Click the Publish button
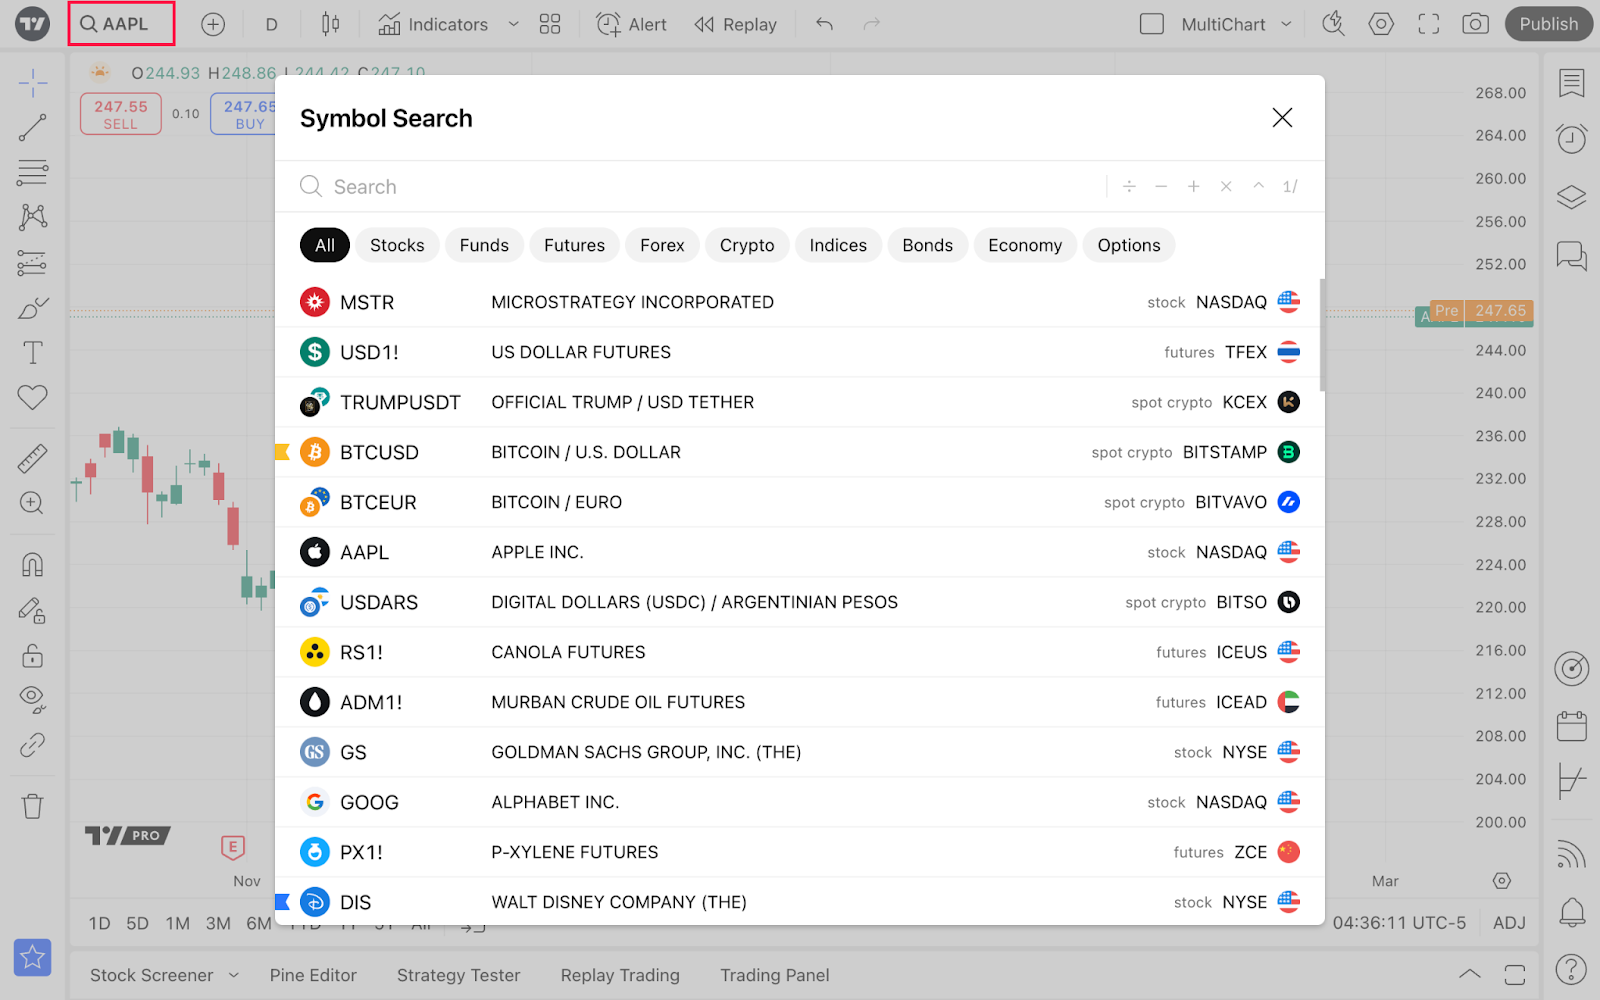Image resolution: width=1600 pixels, height=1000 pixels. (x=1549, y=24)
